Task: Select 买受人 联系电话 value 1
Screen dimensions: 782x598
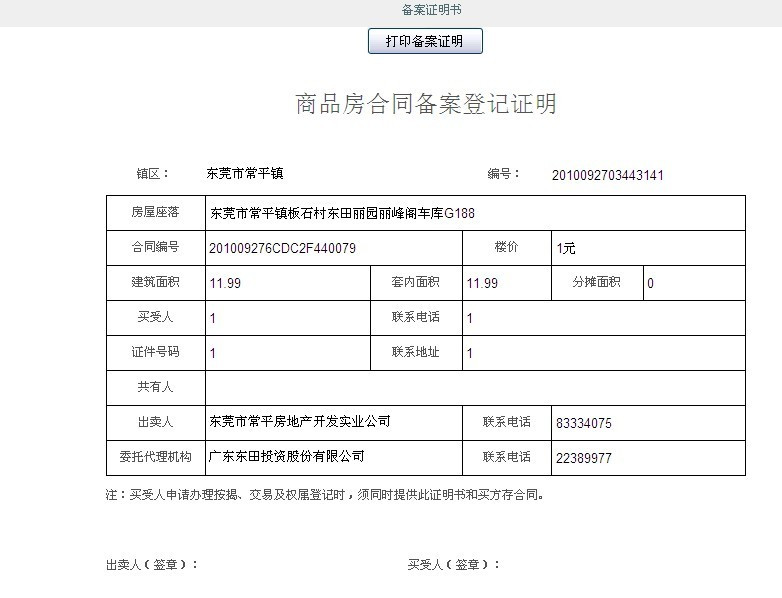Action: coord(470,318)
